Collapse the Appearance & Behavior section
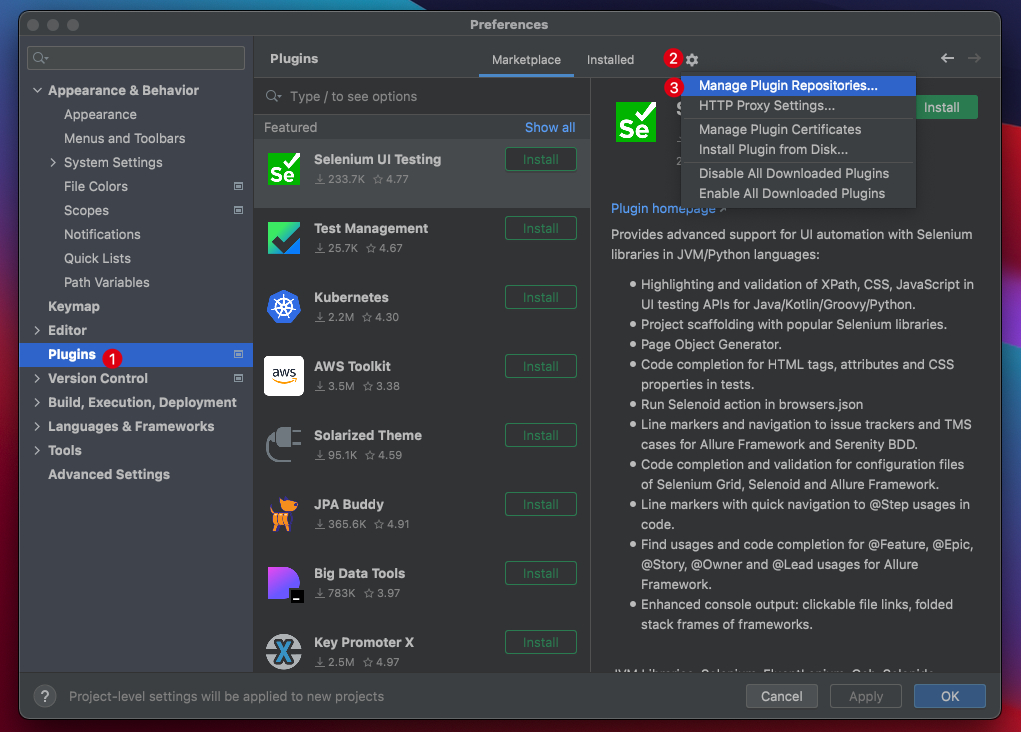Screen dimensions: 1021x732 37,90
